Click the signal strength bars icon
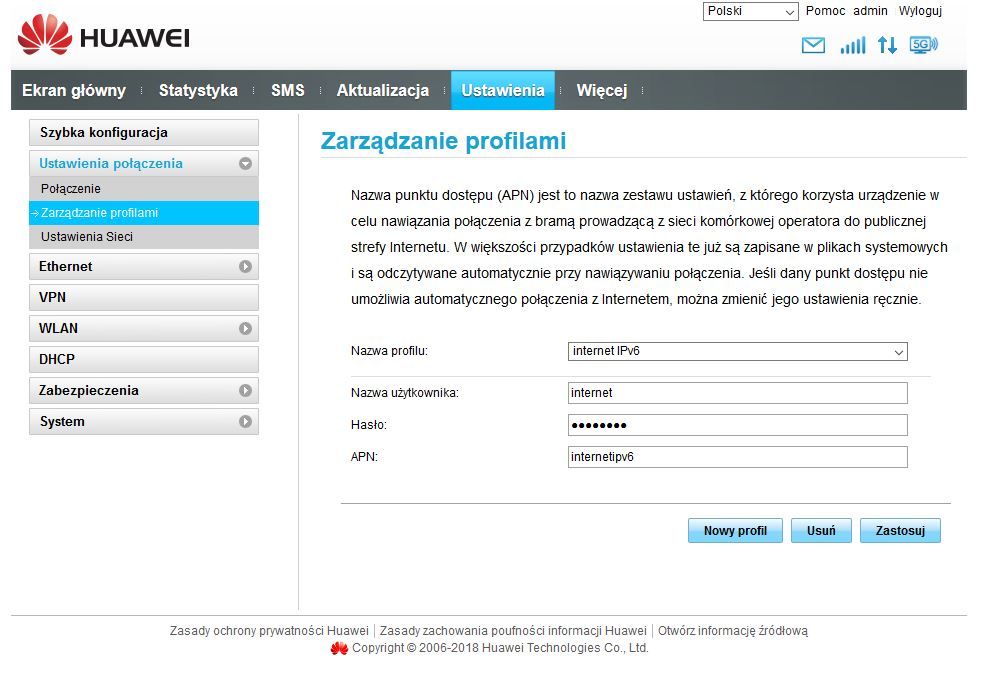The height and width of the screenshot is (697, 983). (851, 45)
